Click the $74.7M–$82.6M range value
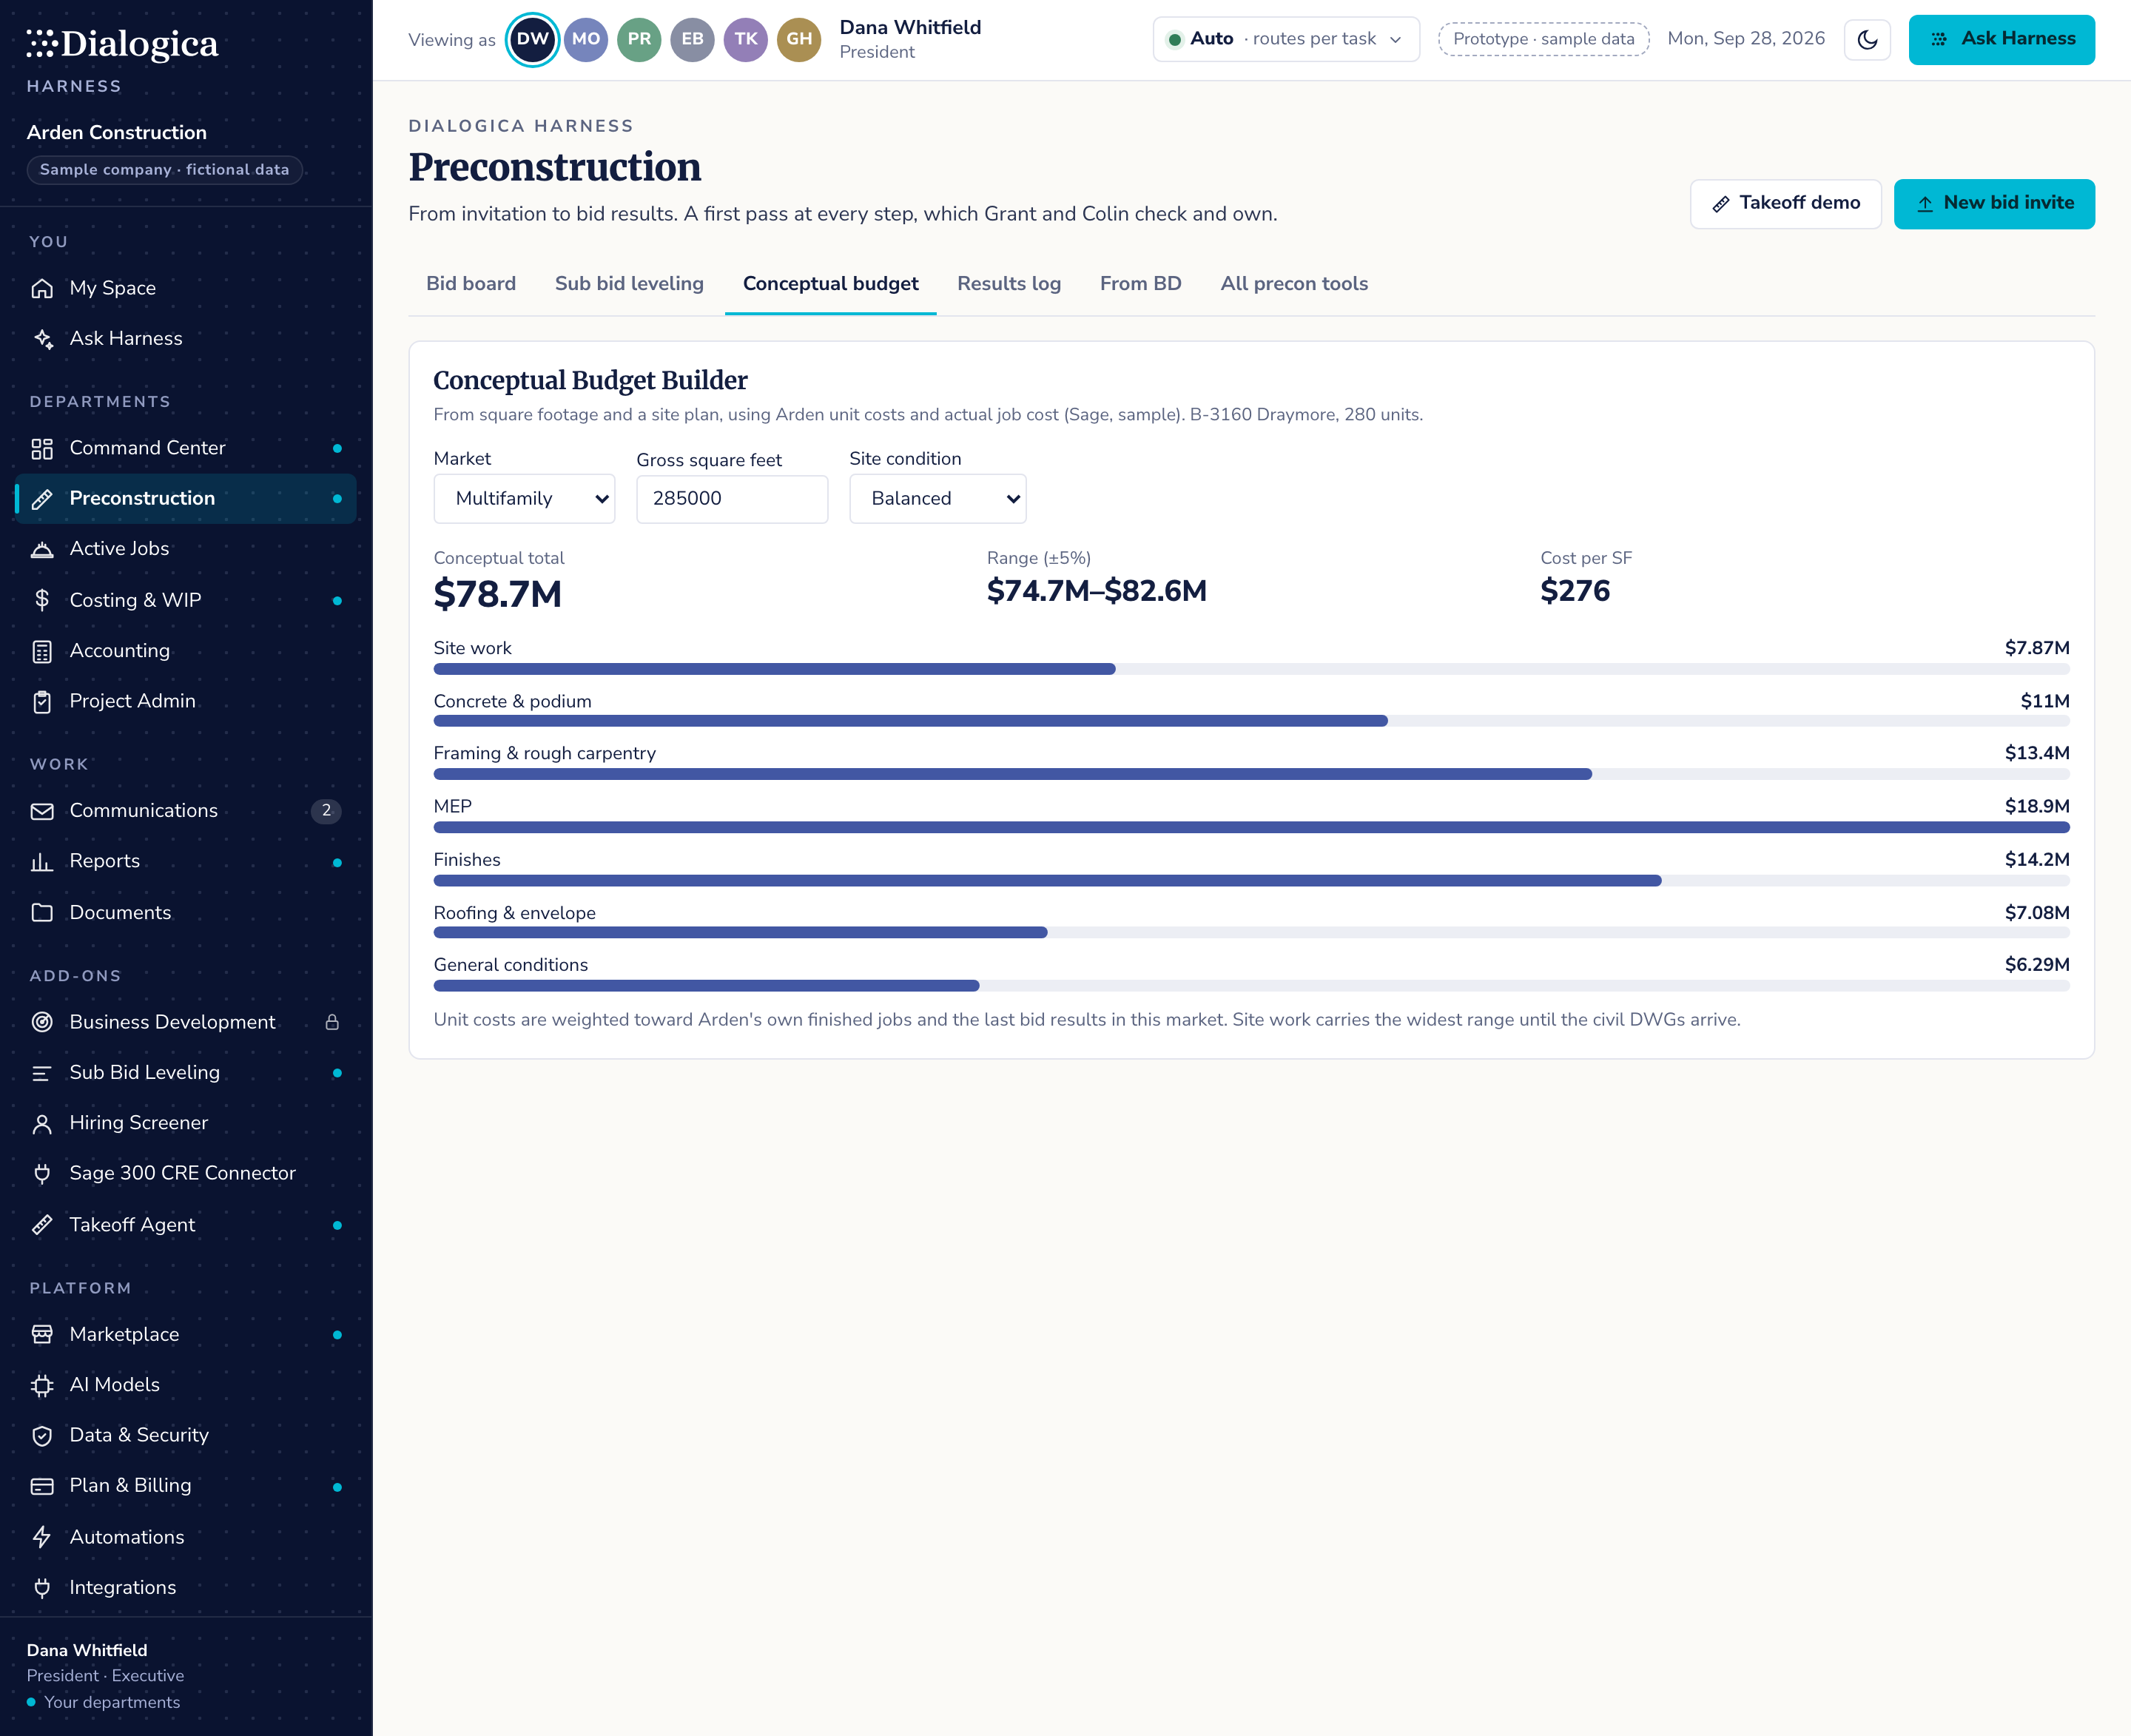The image size is (2131, 1736). [1096, 592]
